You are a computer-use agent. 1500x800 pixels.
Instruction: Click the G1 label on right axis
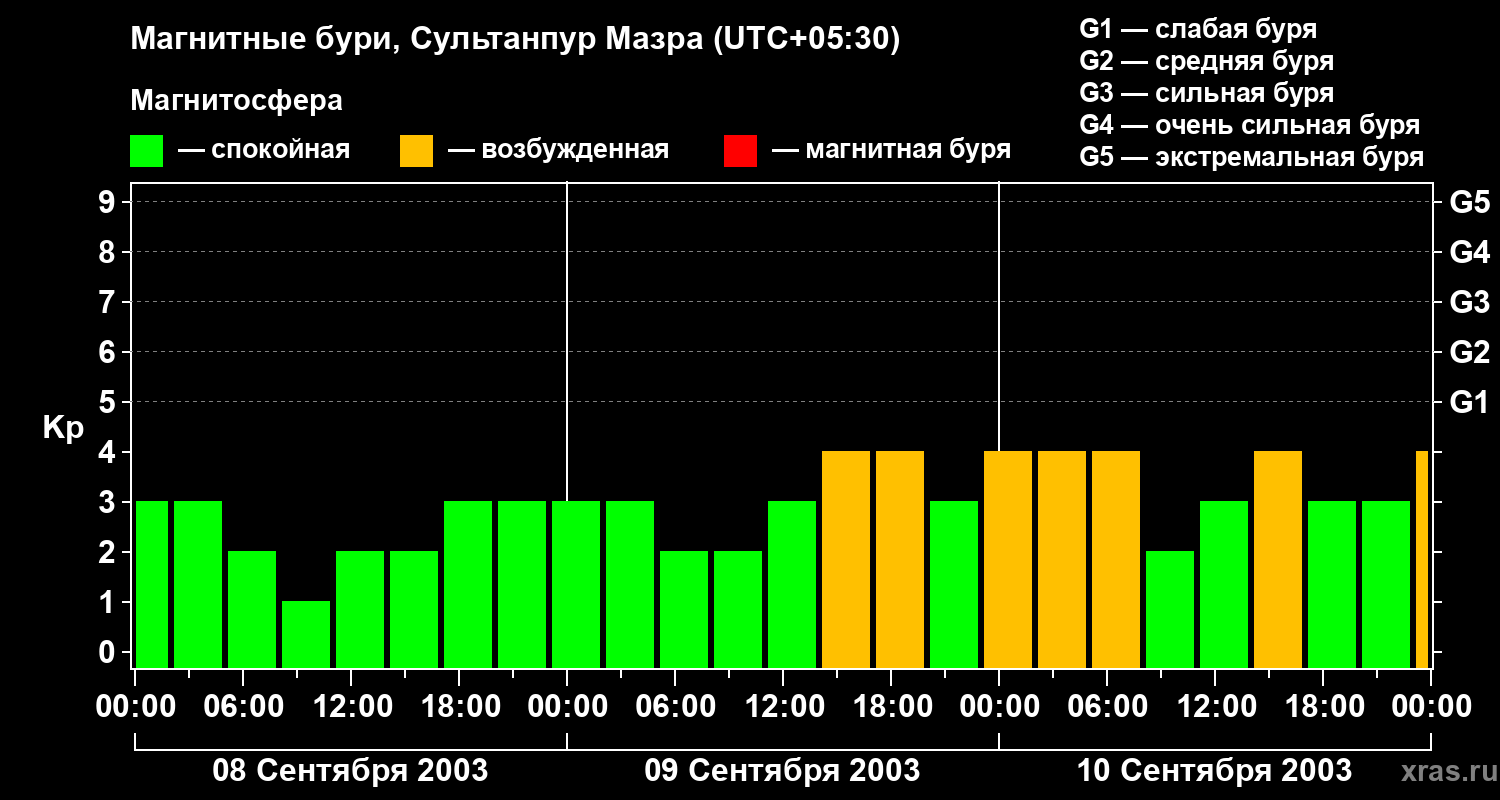pos(1469,402)
